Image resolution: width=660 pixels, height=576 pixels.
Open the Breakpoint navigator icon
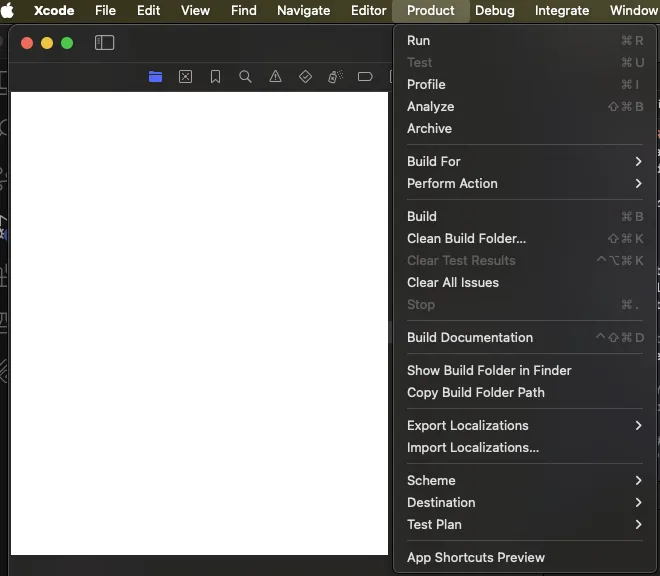365,77
